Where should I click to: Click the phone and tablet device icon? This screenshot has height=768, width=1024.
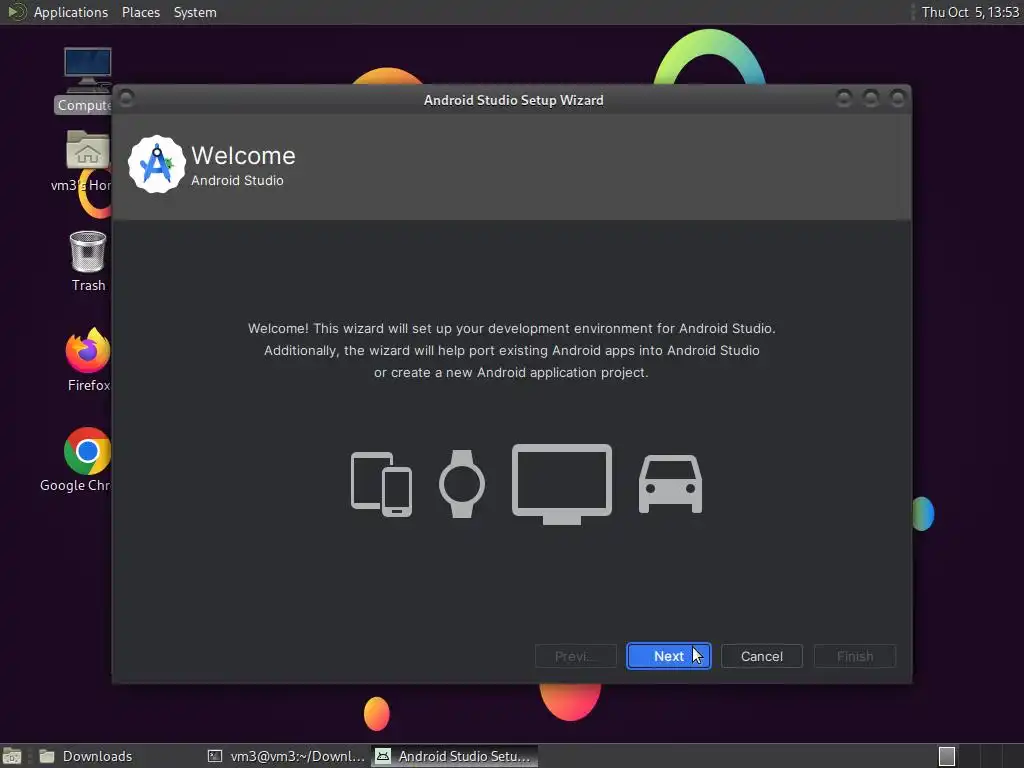(x=381, y=484)
